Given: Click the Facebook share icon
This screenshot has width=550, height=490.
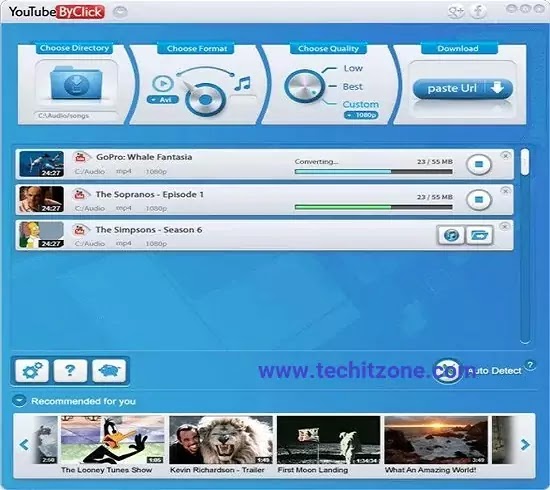Looking at the screenshot, I should (478, 12).
